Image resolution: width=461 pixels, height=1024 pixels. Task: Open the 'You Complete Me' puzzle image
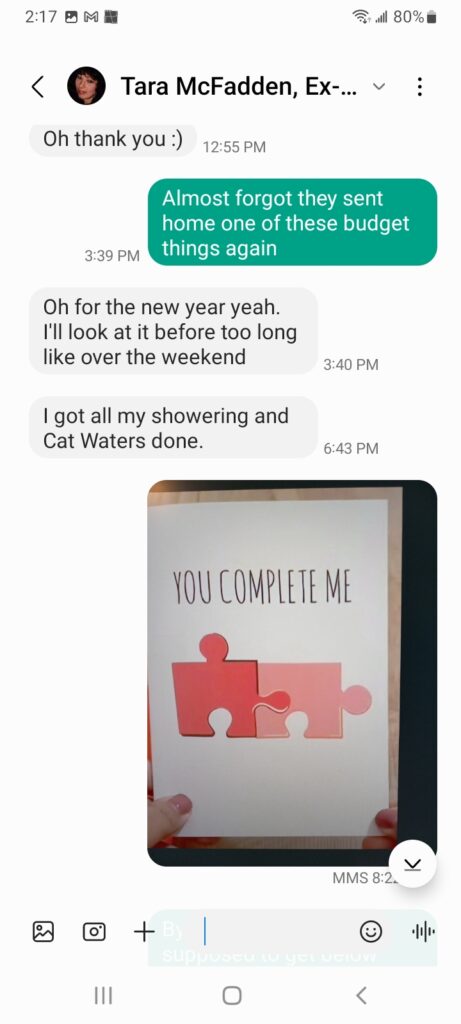[292, 673]
